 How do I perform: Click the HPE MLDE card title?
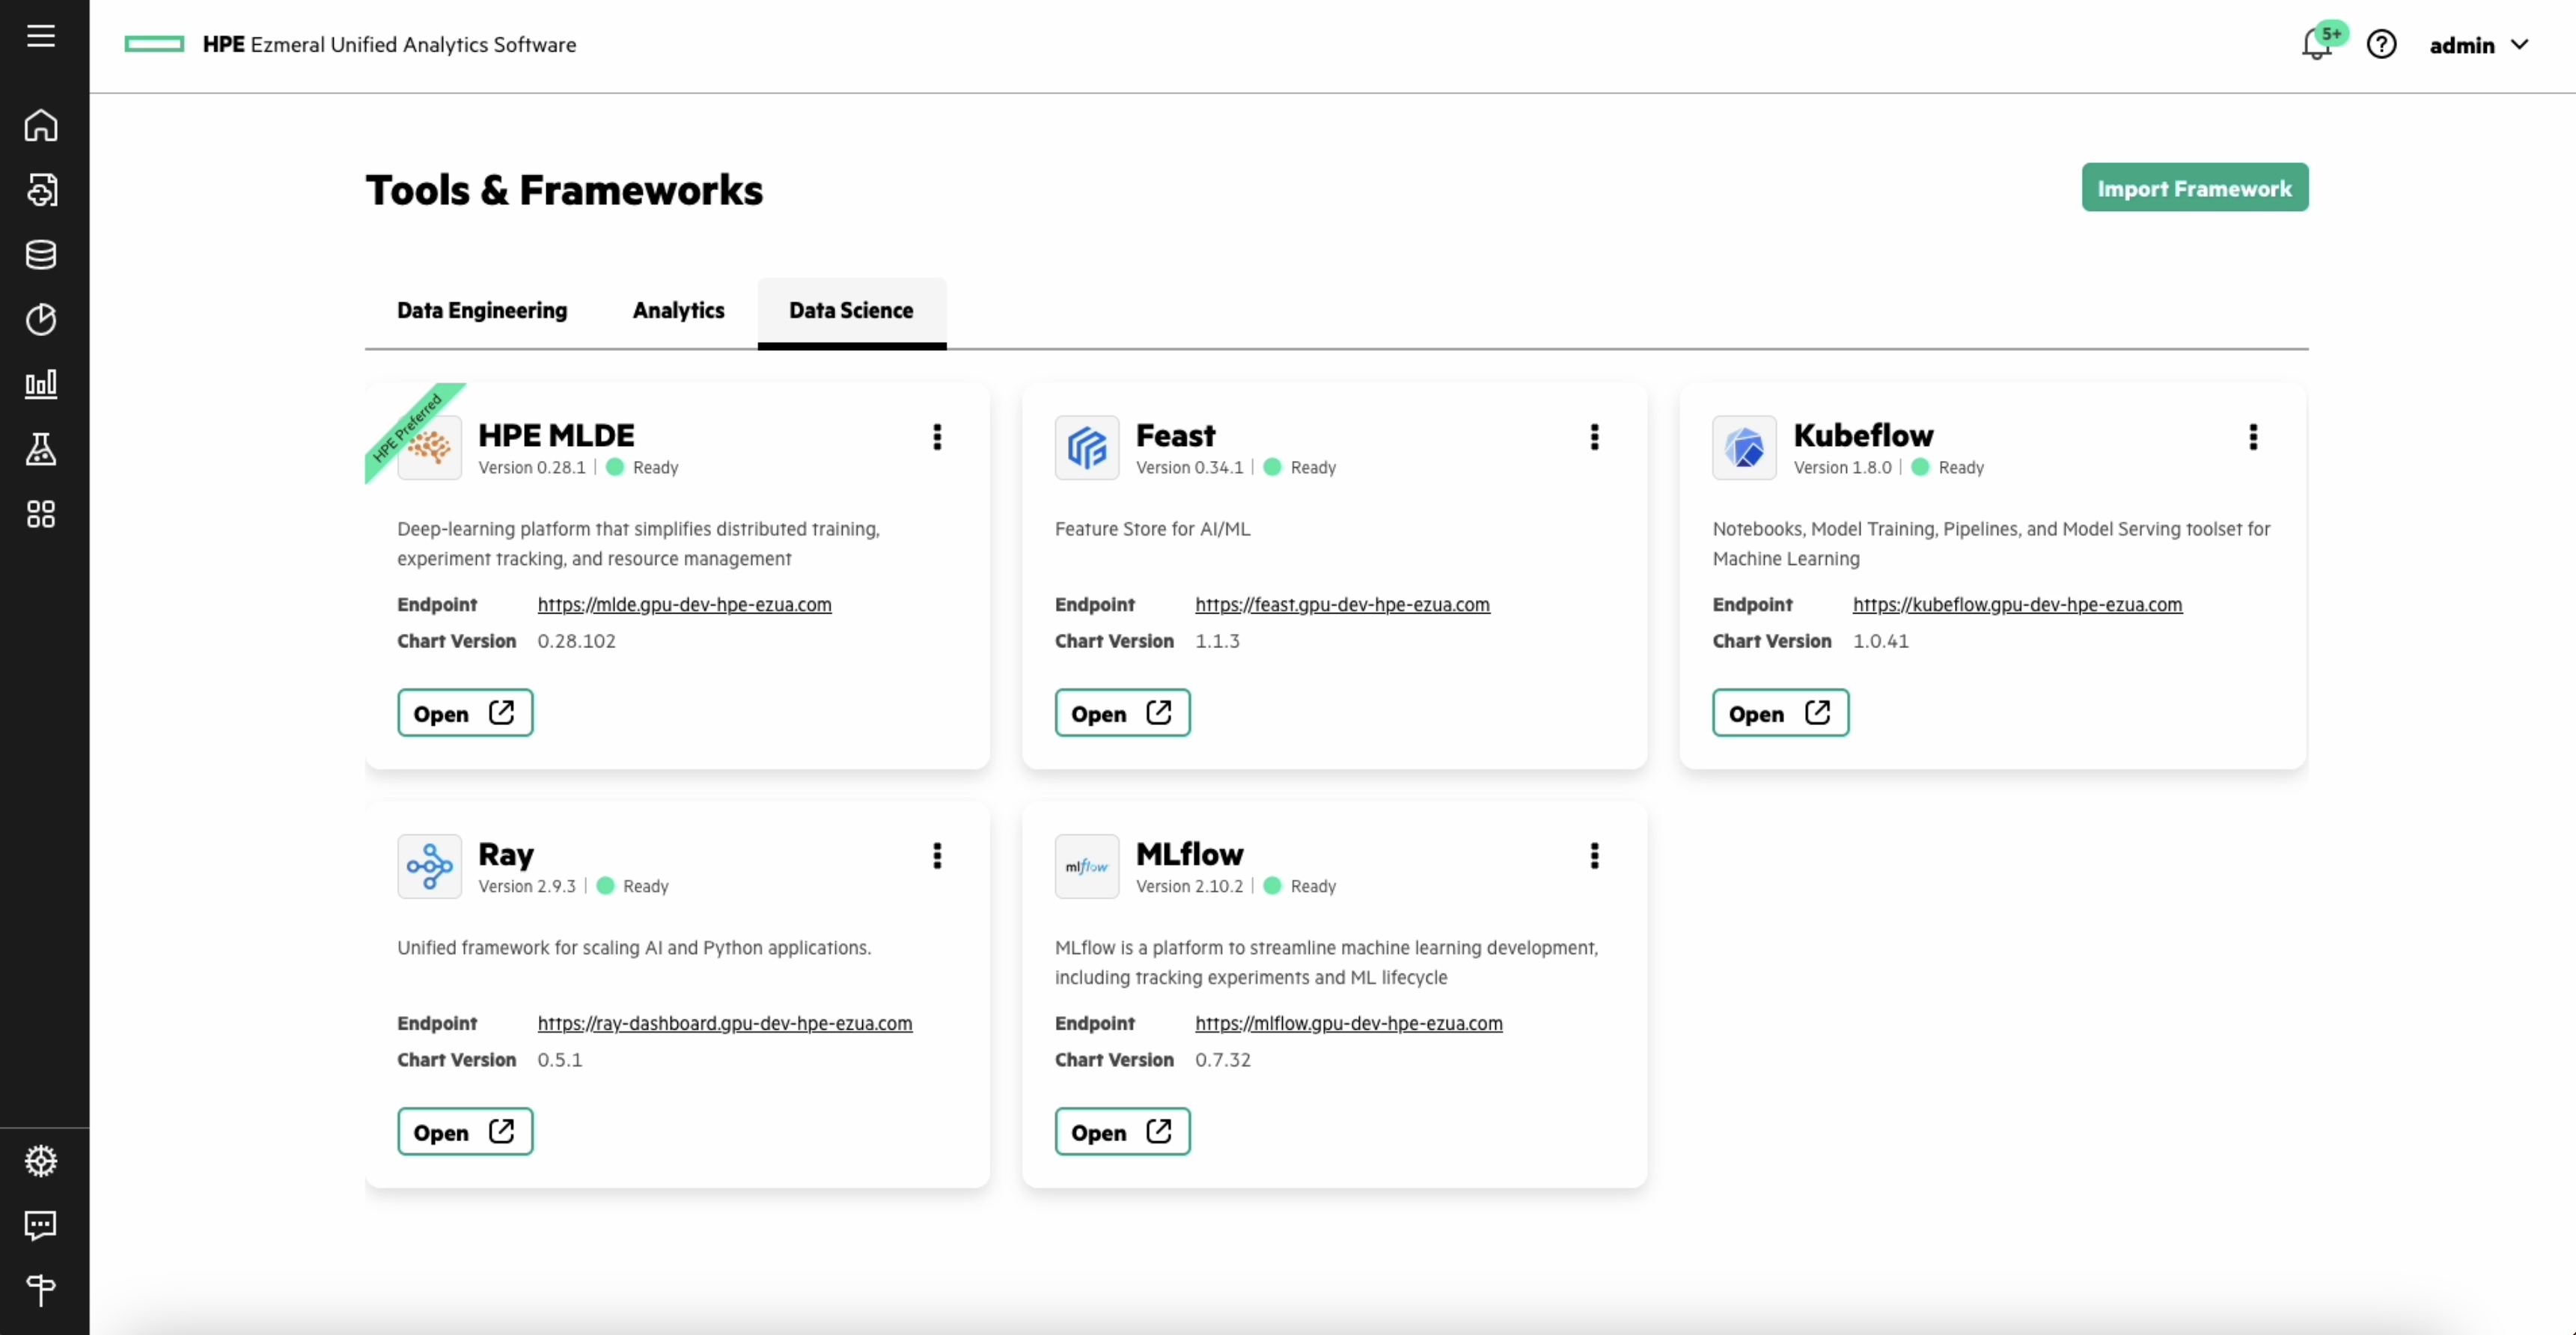pyautogui.click(x=556, y=436)
